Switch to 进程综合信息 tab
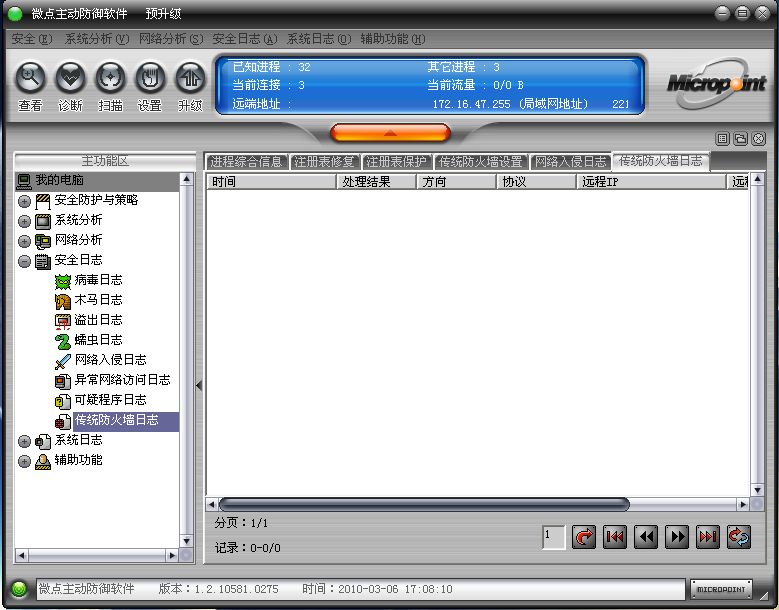The height and width of the screenshot is (610, 779). tap(246, 161)
